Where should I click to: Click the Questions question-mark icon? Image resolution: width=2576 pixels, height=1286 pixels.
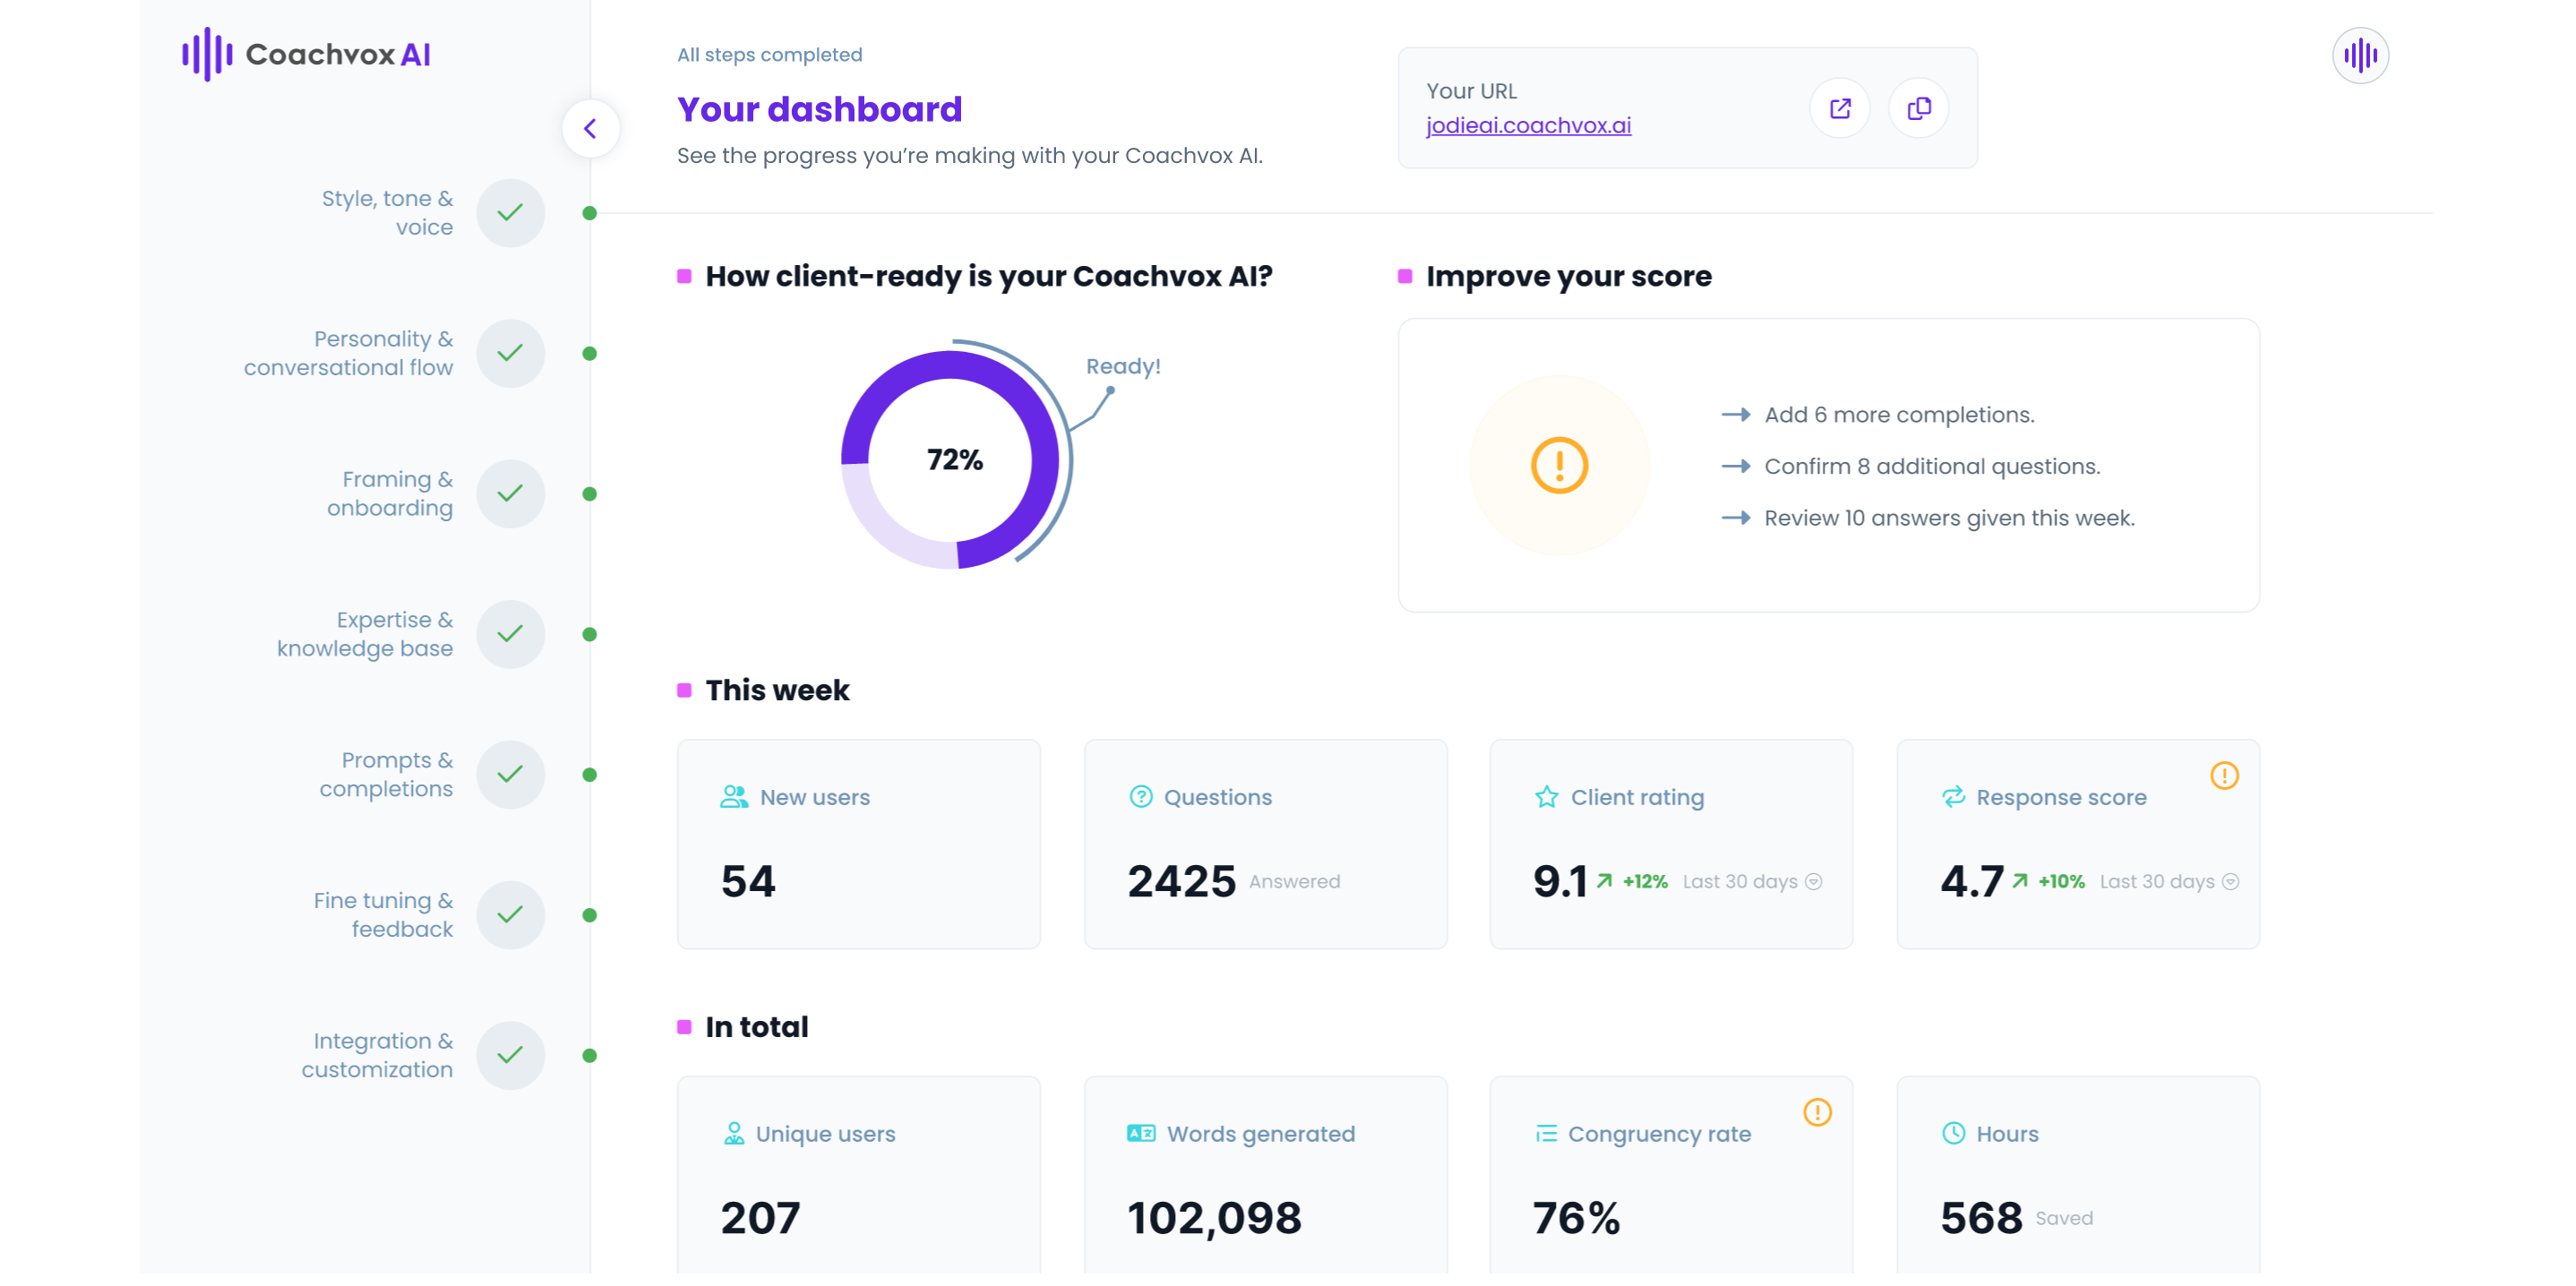[1140, 797]
